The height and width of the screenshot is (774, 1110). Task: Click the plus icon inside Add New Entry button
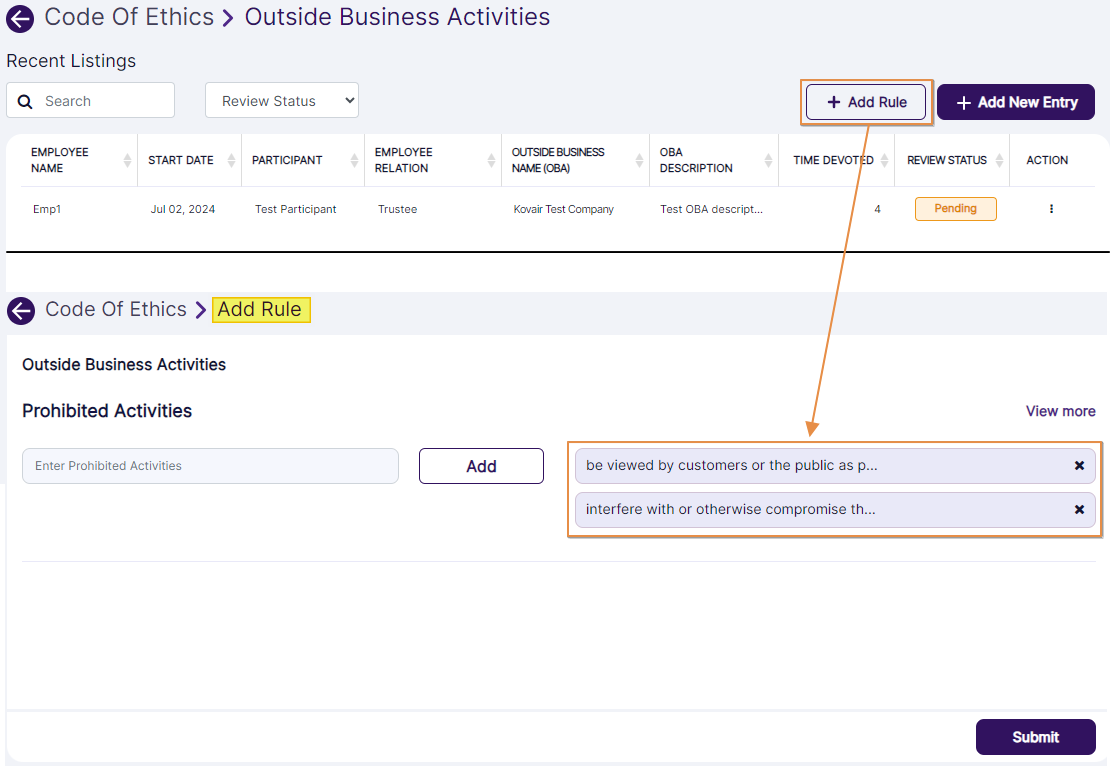(963, 102)
